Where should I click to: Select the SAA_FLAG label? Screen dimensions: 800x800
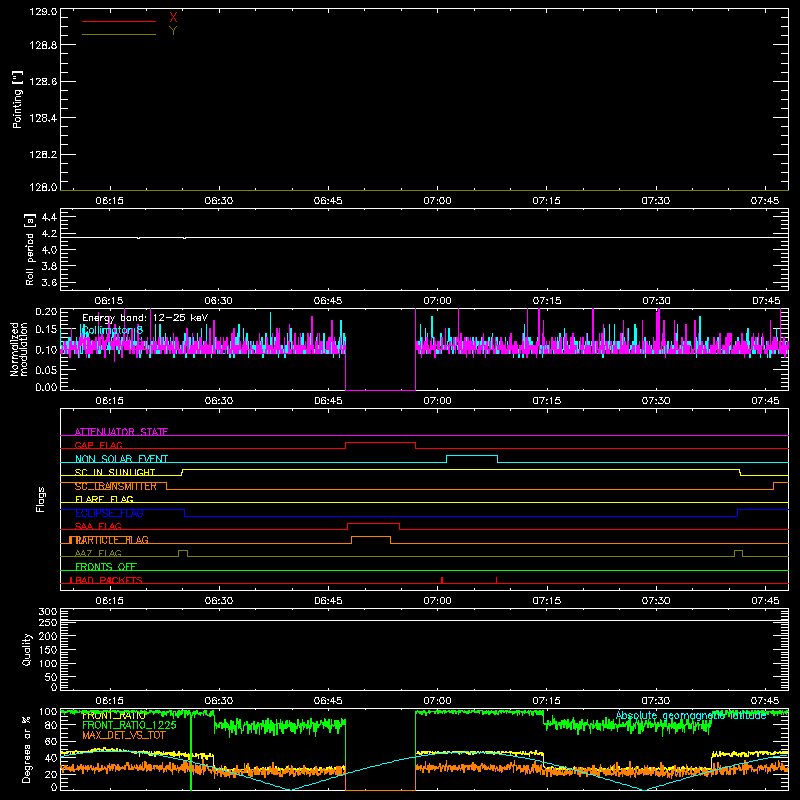pyautogui.click(x=98, y=527)
